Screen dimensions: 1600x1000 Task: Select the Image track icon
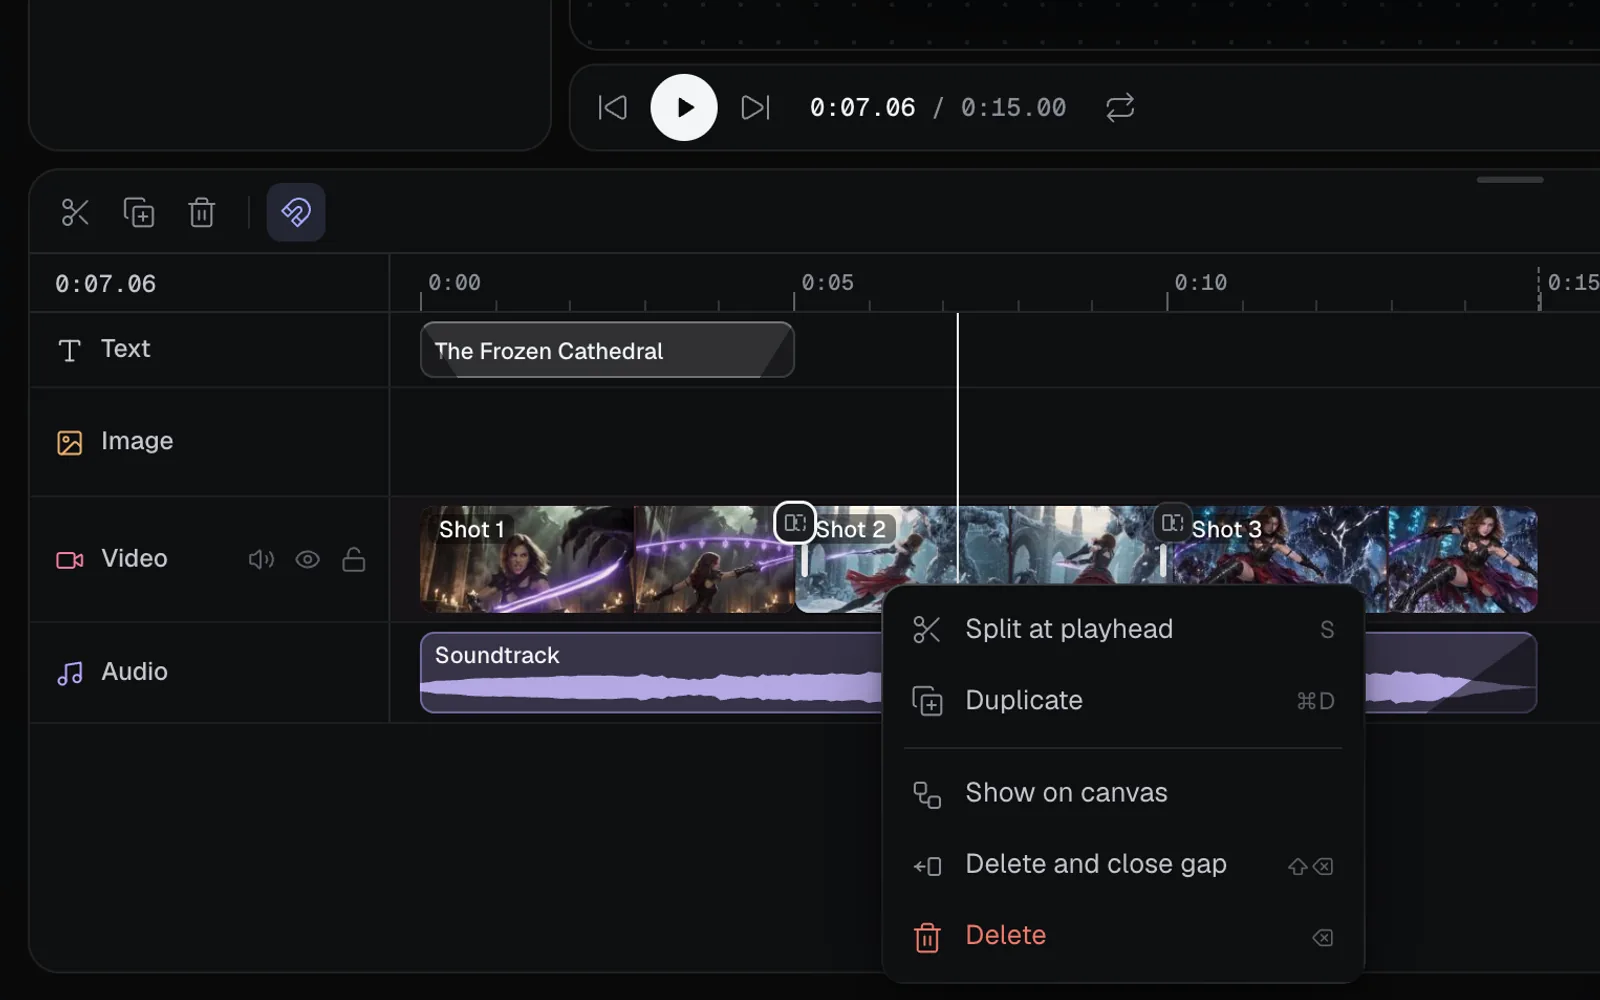(x=69, y=442)
